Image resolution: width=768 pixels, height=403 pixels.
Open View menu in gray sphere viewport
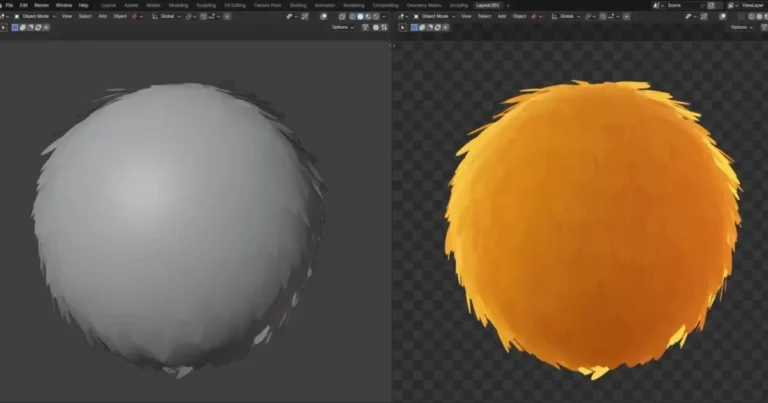(x=67, y=16)
